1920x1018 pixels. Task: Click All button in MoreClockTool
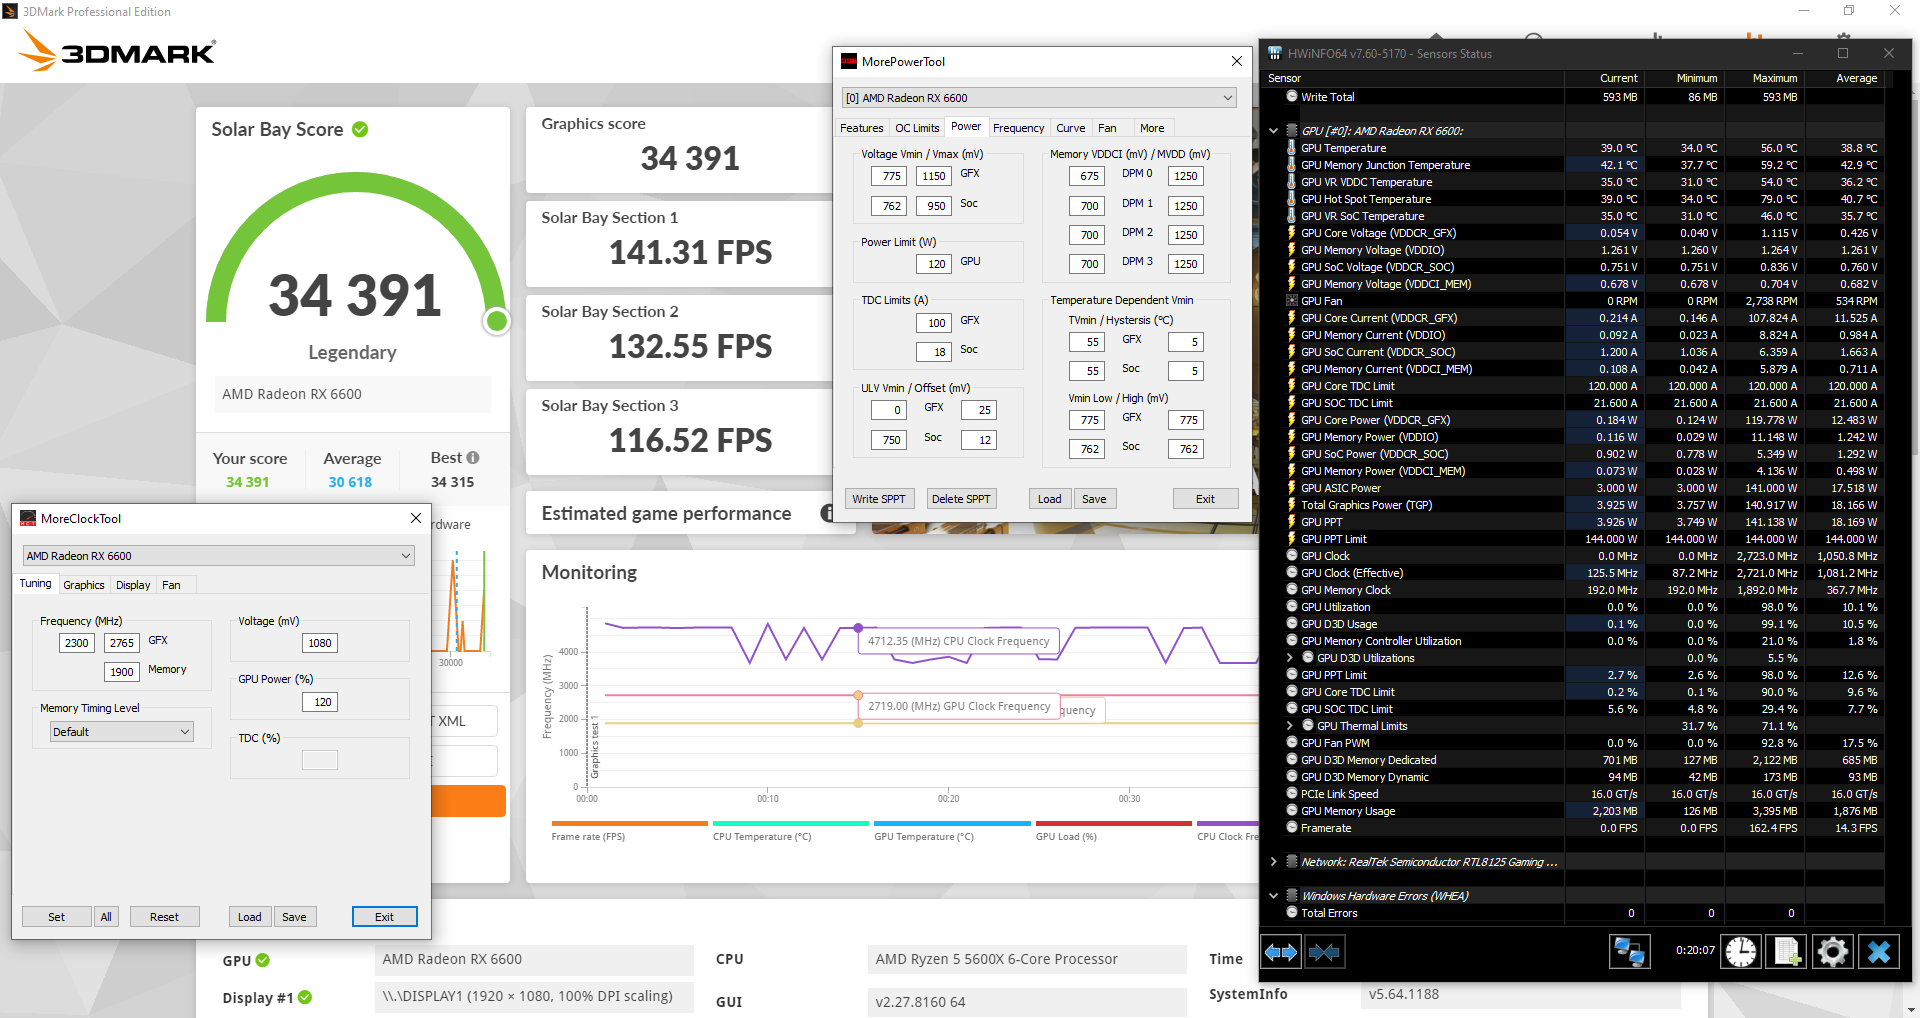pyautogui.click(x=106, y=917)
